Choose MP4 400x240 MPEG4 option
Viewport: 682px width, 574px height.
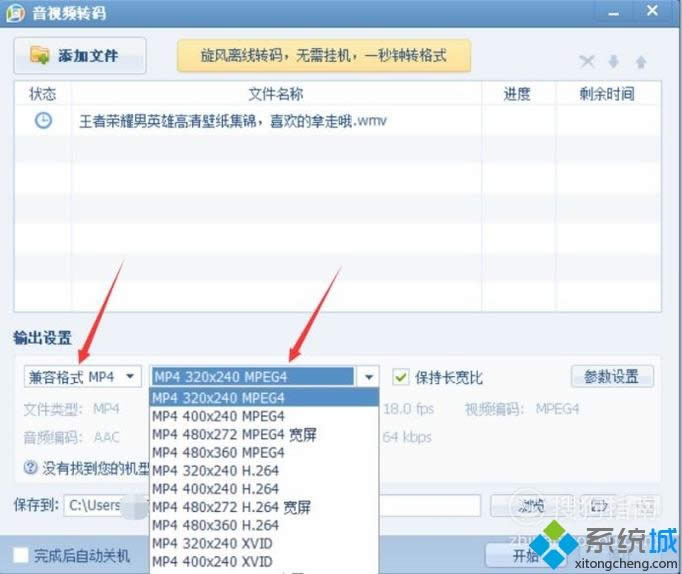[264, 416]
